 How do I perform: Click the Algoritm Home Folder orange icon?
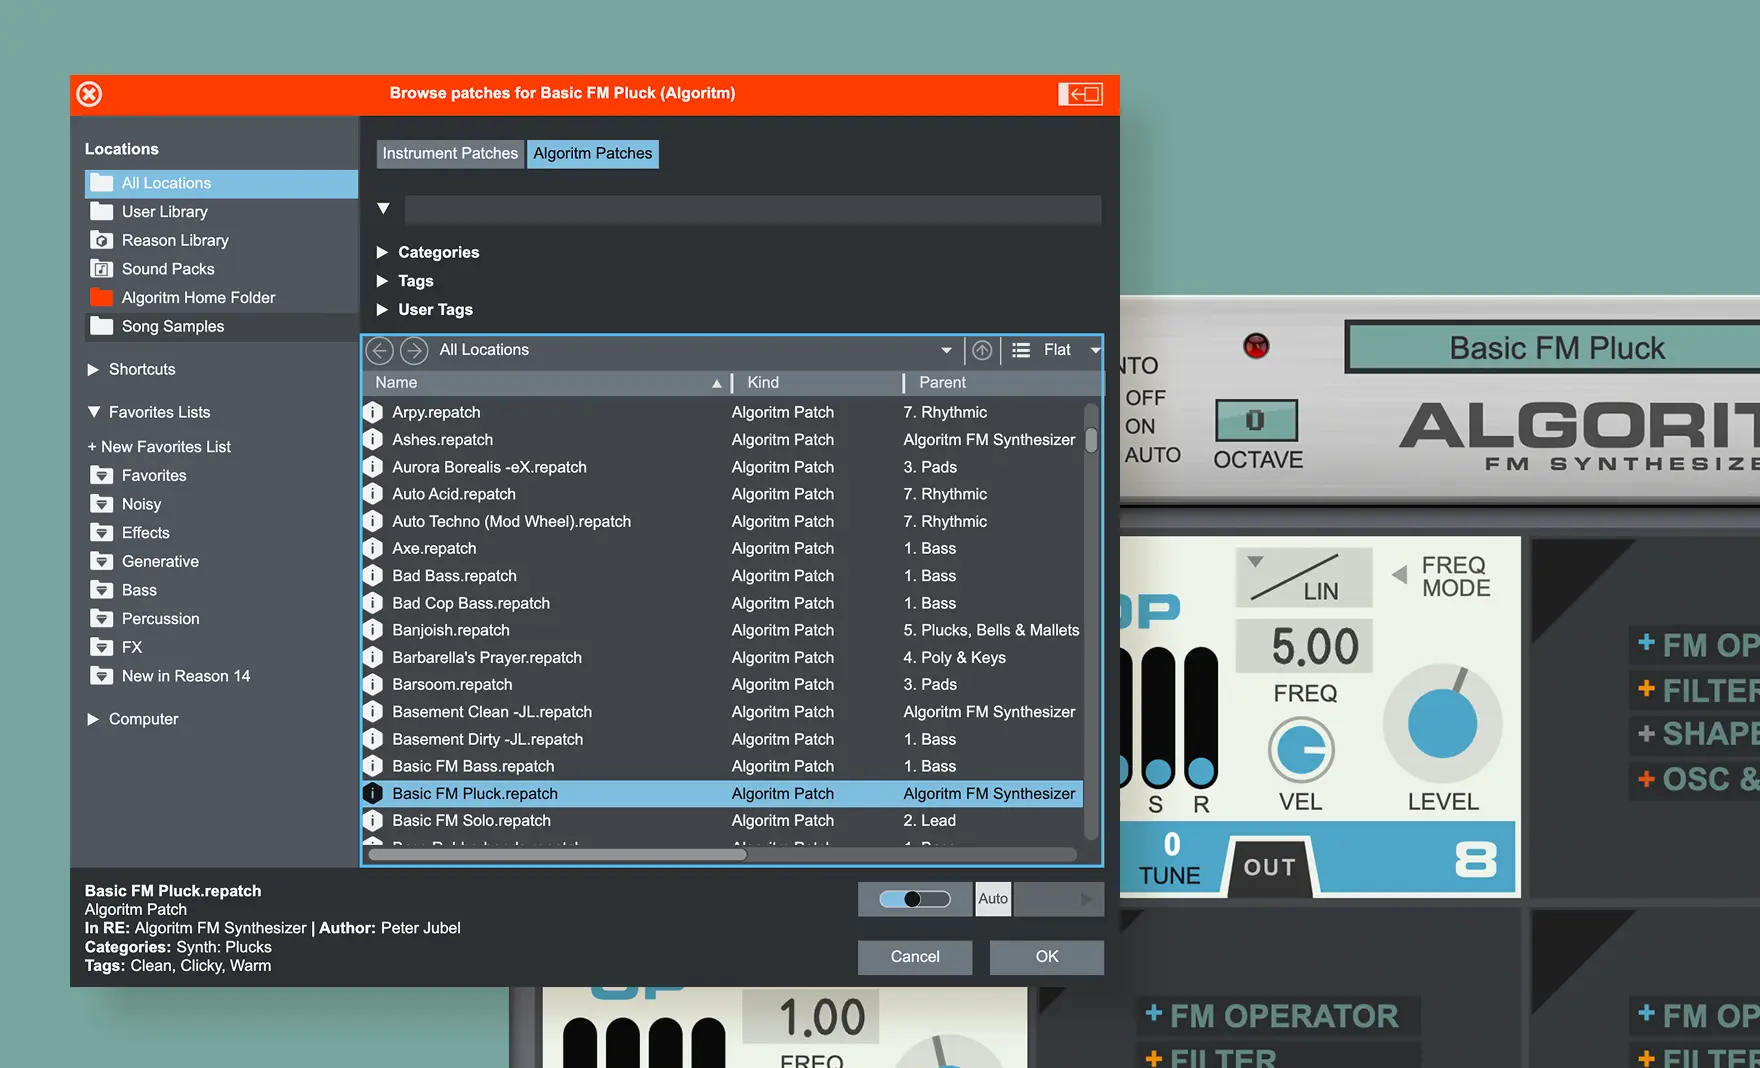click(101, 297)
